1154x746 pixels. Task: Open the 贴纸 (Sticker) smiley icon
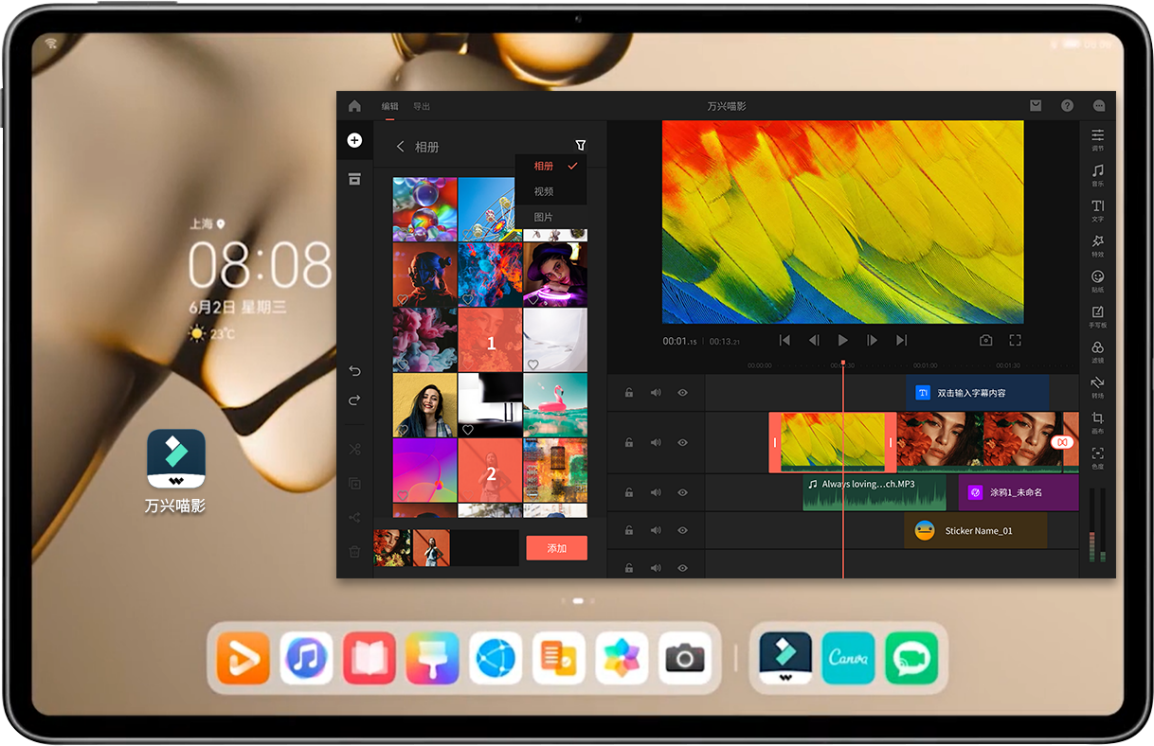click(1097, 277)
